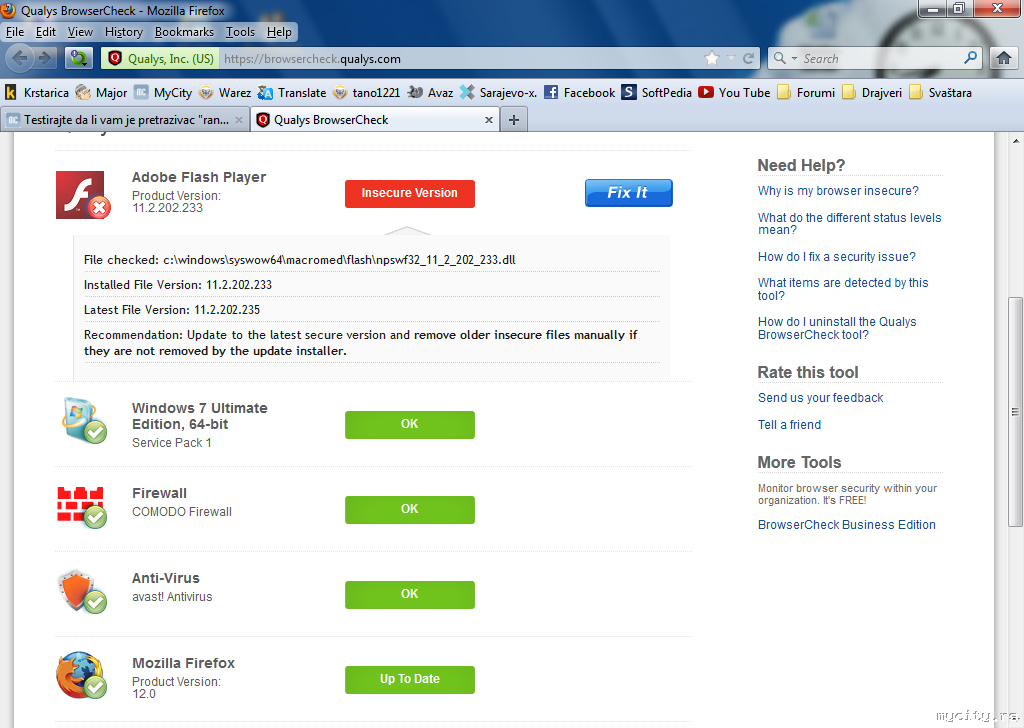Click the vertical scrollbar thumb
Screen dimensions: 1024x728
[x=1015, y=411]
